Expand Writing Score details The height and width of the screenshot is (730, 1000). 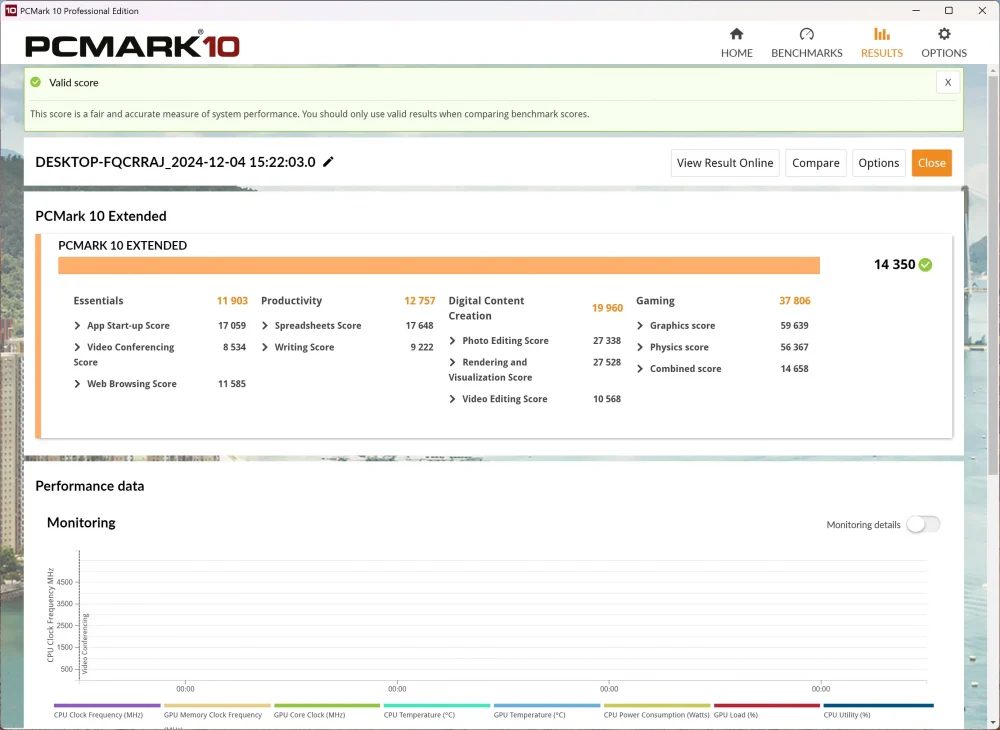coord(265,347)
